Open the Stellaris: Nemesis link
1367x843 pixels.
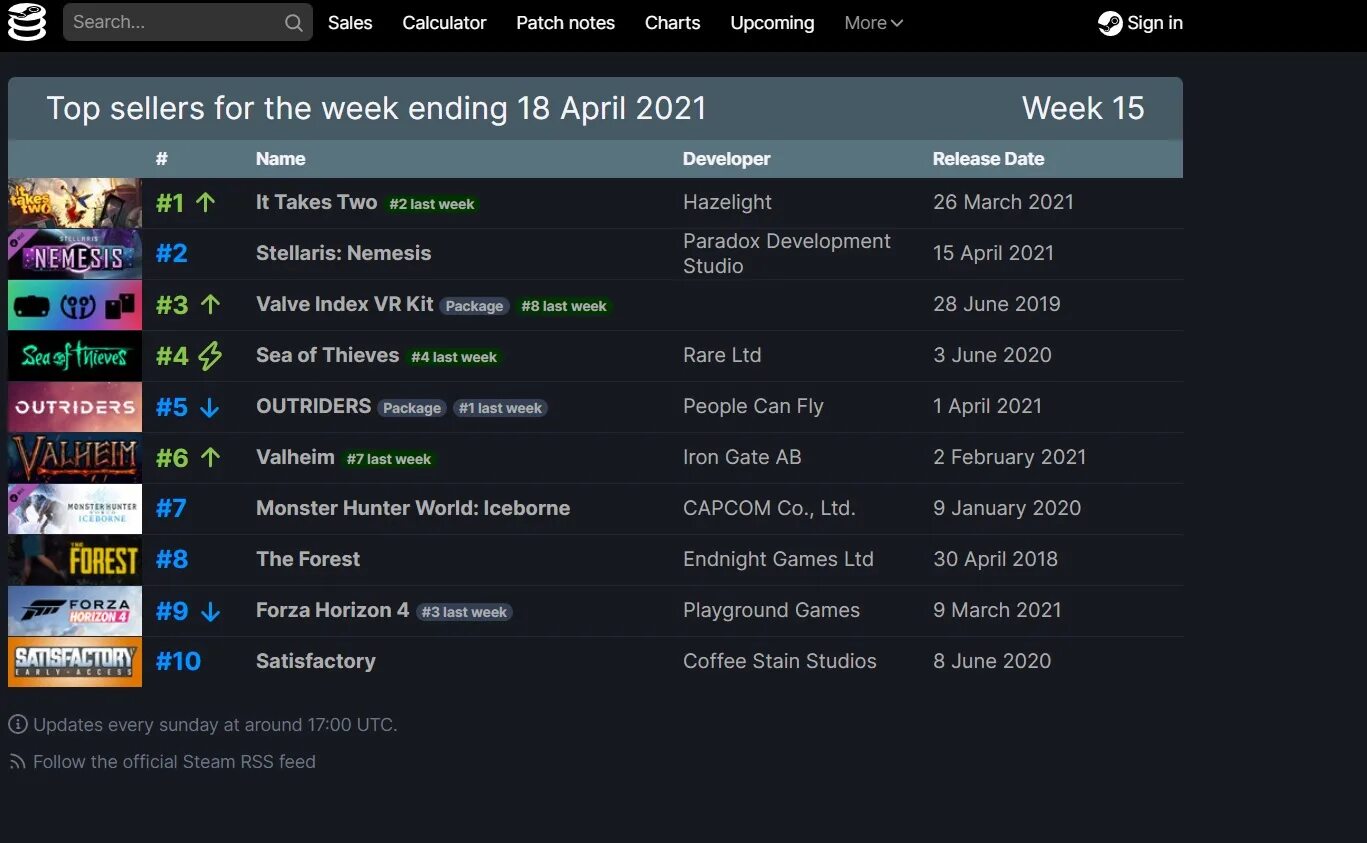pos(343,253)
